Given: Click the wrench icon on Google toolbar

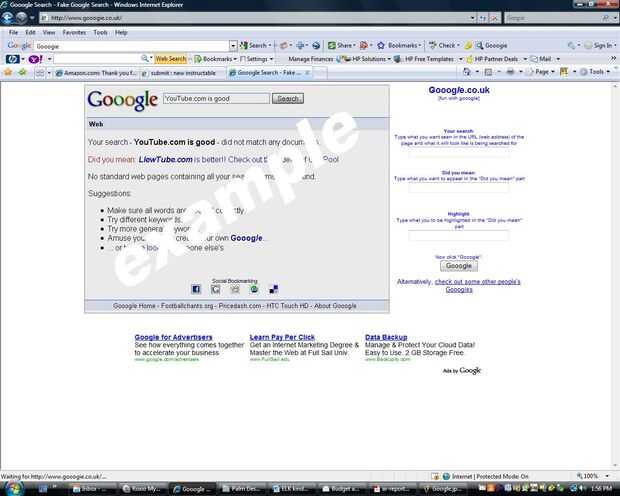Looking at the screenshot, I should (572, 45).
